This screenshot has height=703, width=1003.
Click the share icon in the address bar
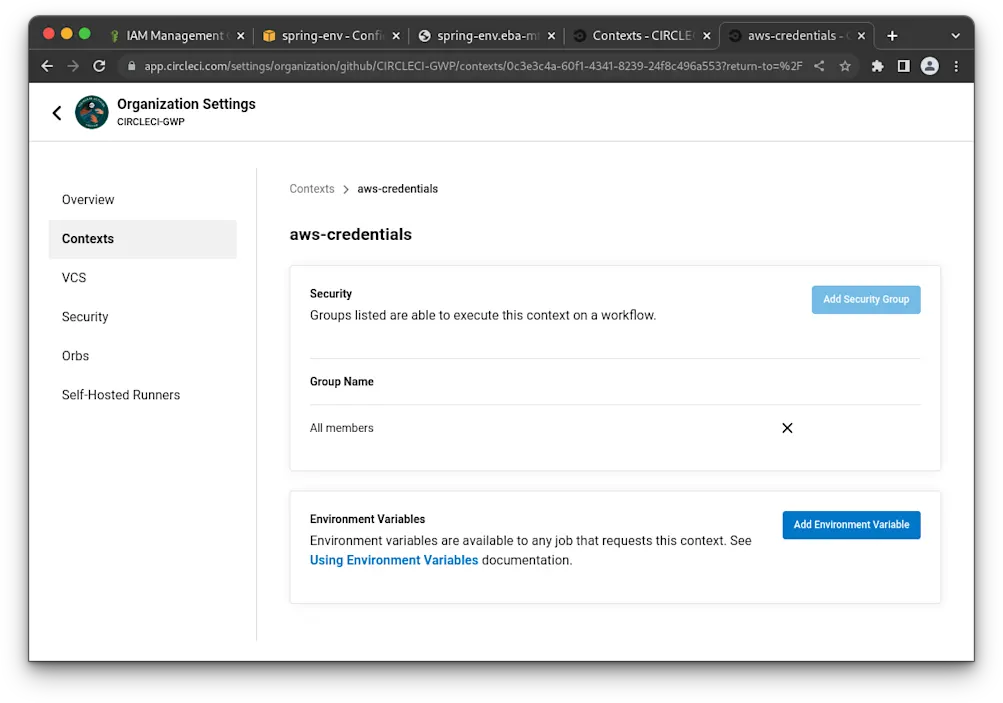[x=820, y=66]
